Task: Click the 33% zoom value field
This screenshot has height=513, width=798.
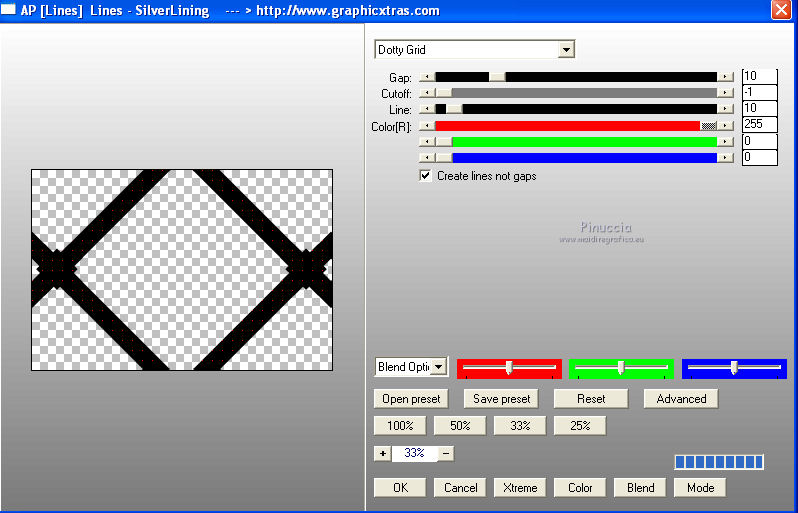Action: [414, 453]
